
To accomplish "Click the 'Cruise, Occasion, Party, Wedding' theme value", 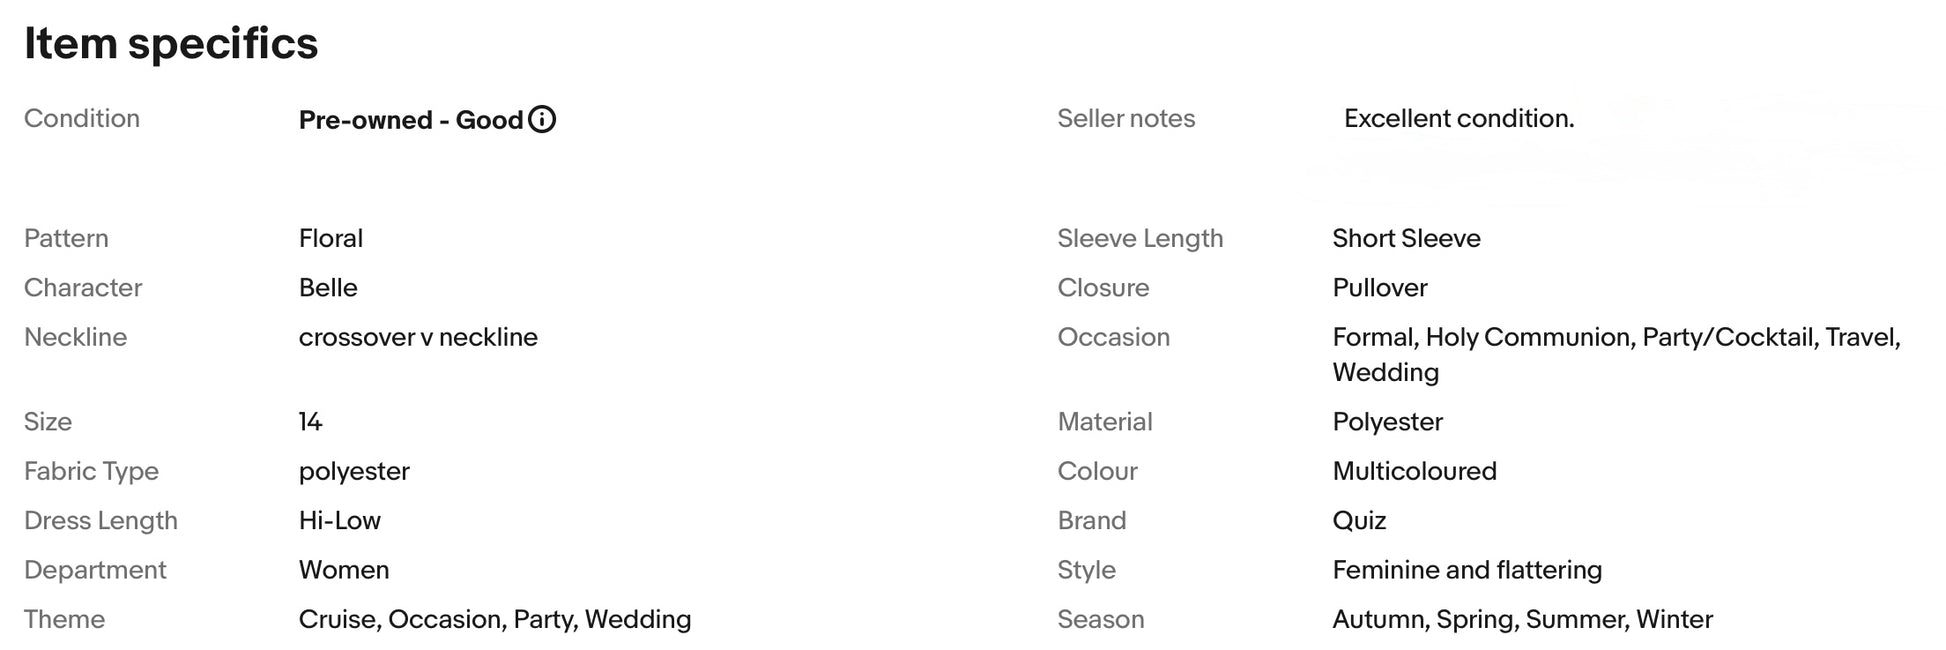I will 495,619.
